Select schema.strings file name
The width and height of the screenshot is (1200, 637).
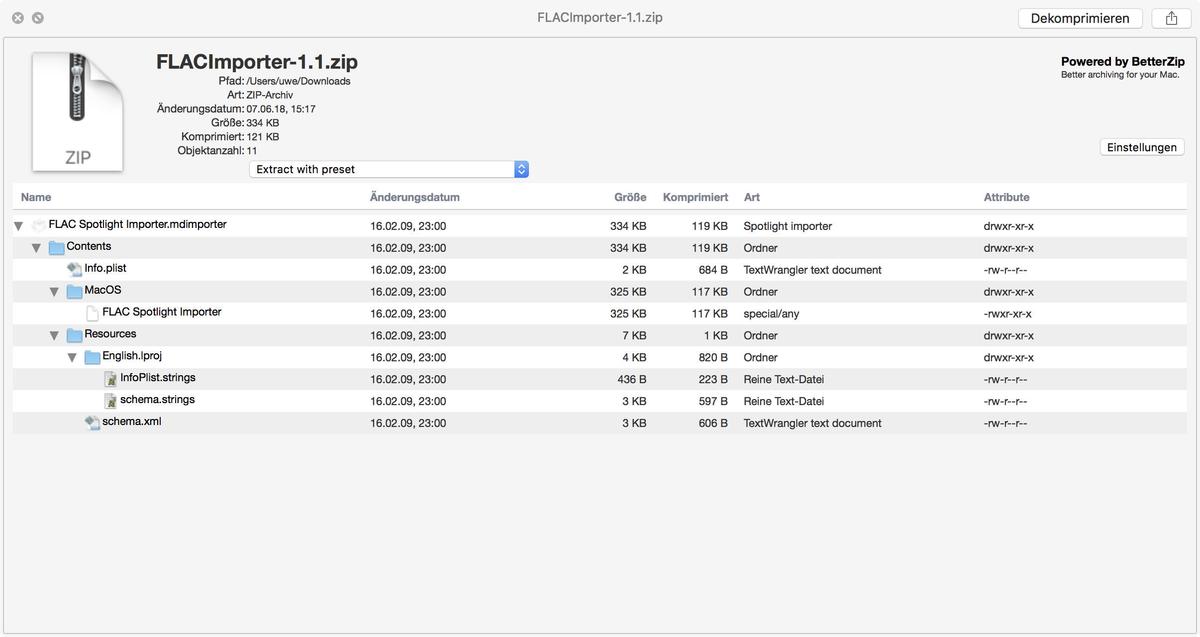coord(158,400)
